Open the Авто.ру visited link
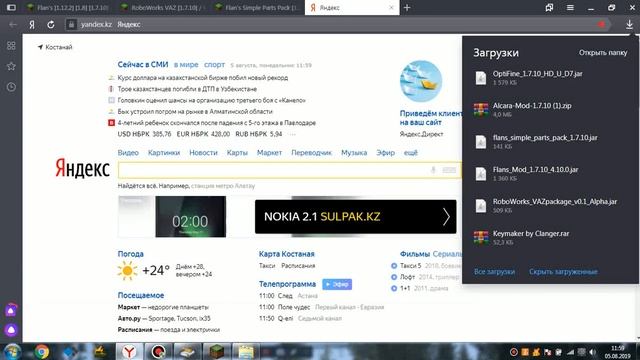The height and width of the screenshot is (360, 640). [129, 318]
